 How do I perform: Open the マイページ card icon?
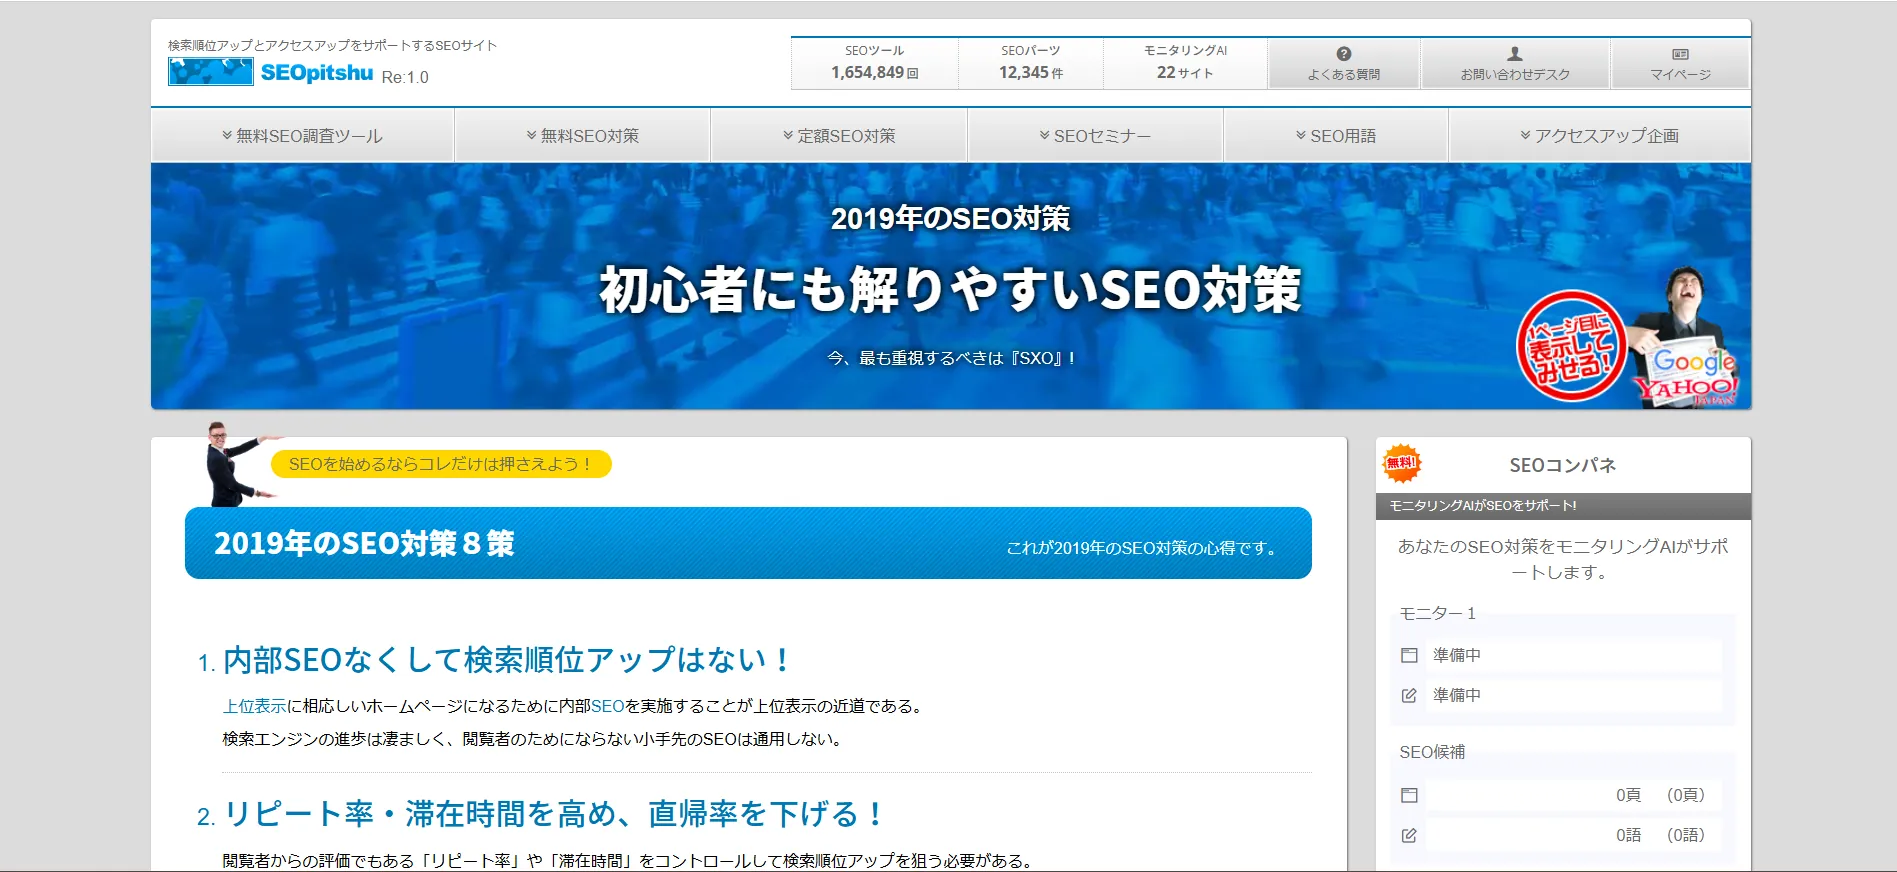pyautogui.click(x=1680, y=54)
